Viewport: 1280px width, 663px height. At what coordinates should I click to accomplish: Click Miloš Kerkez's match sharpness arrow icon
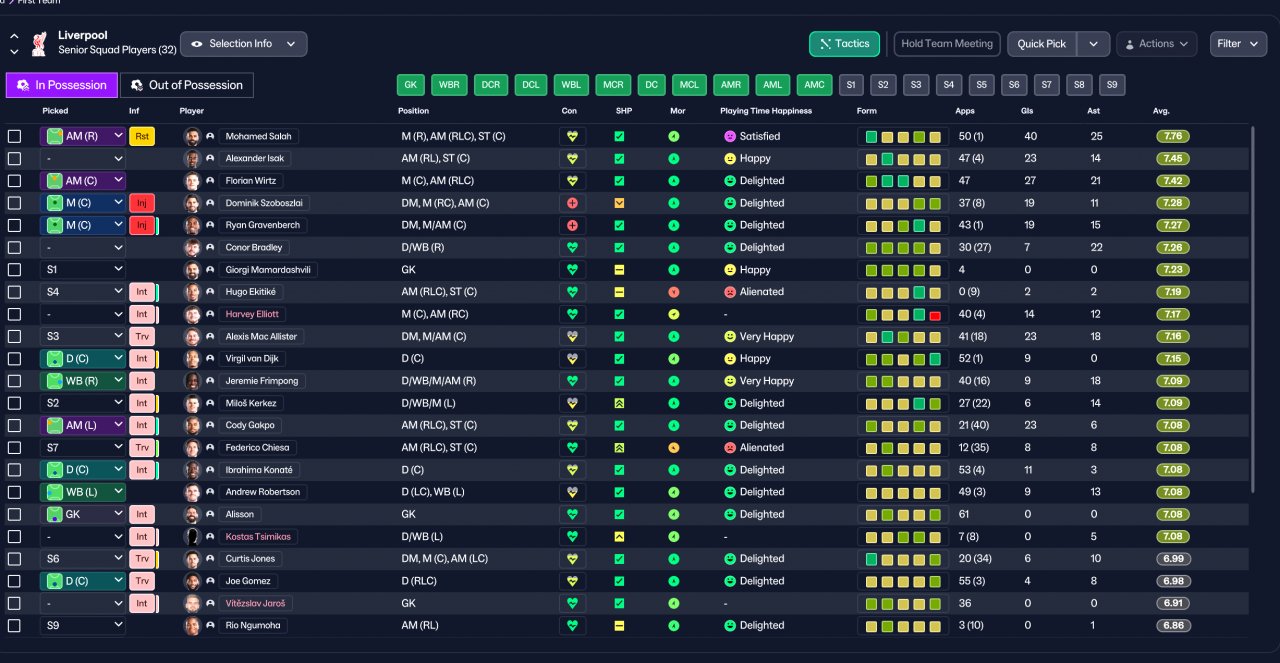click(619, 403)
